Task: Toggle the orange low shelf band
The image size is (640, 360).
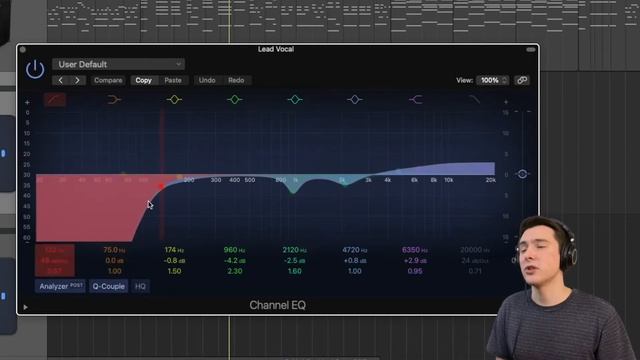Action: pos(114,99)
